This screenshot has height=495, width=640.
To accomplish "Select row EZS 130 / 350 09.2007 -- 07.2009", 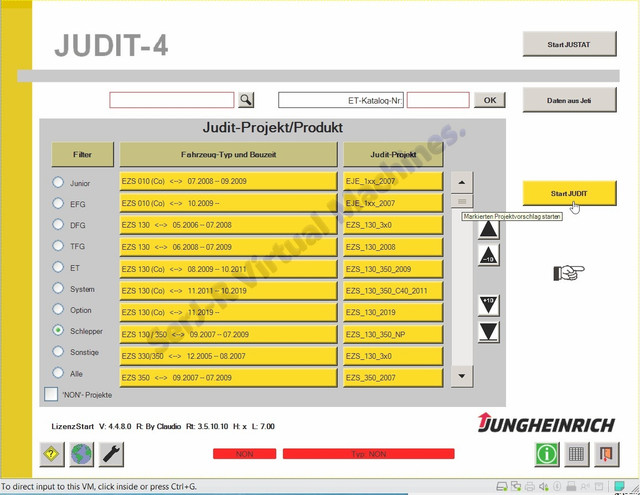I will (x=228, y=334).
